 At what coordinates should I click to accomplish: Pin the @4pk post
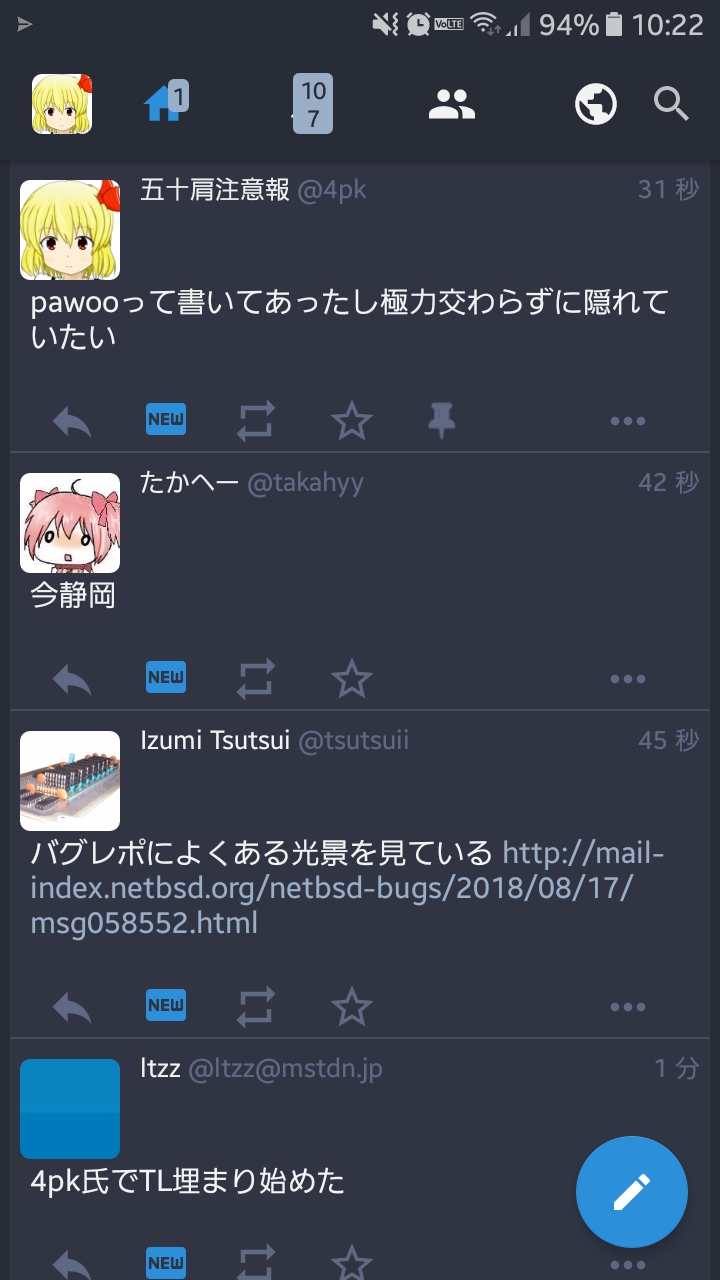[x=442, y=422]
